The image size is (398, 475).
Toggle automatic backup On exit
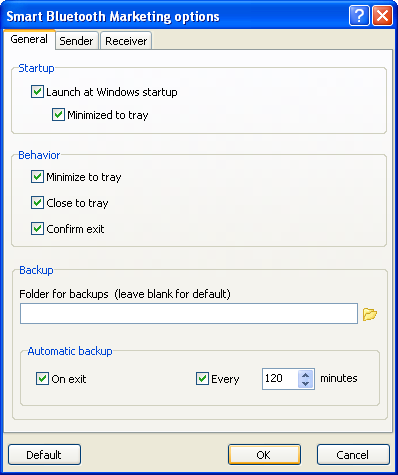(42, 379)
